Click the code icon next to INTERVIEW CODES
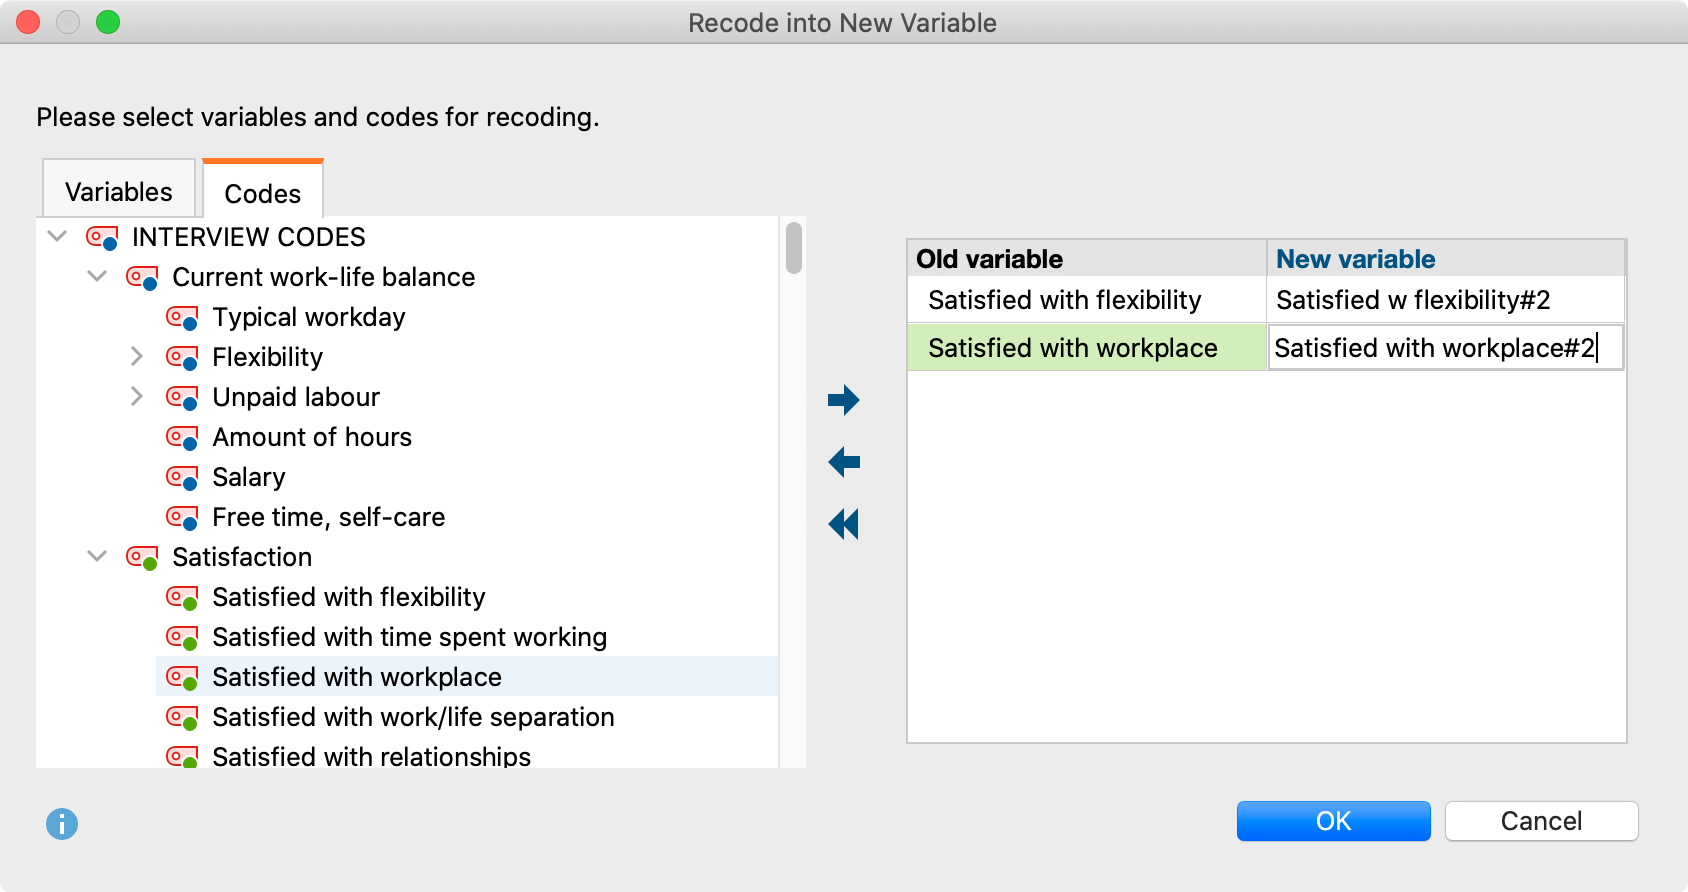Image resolution: width=1688 pixels, height=892 pixels. pos(102,238)
